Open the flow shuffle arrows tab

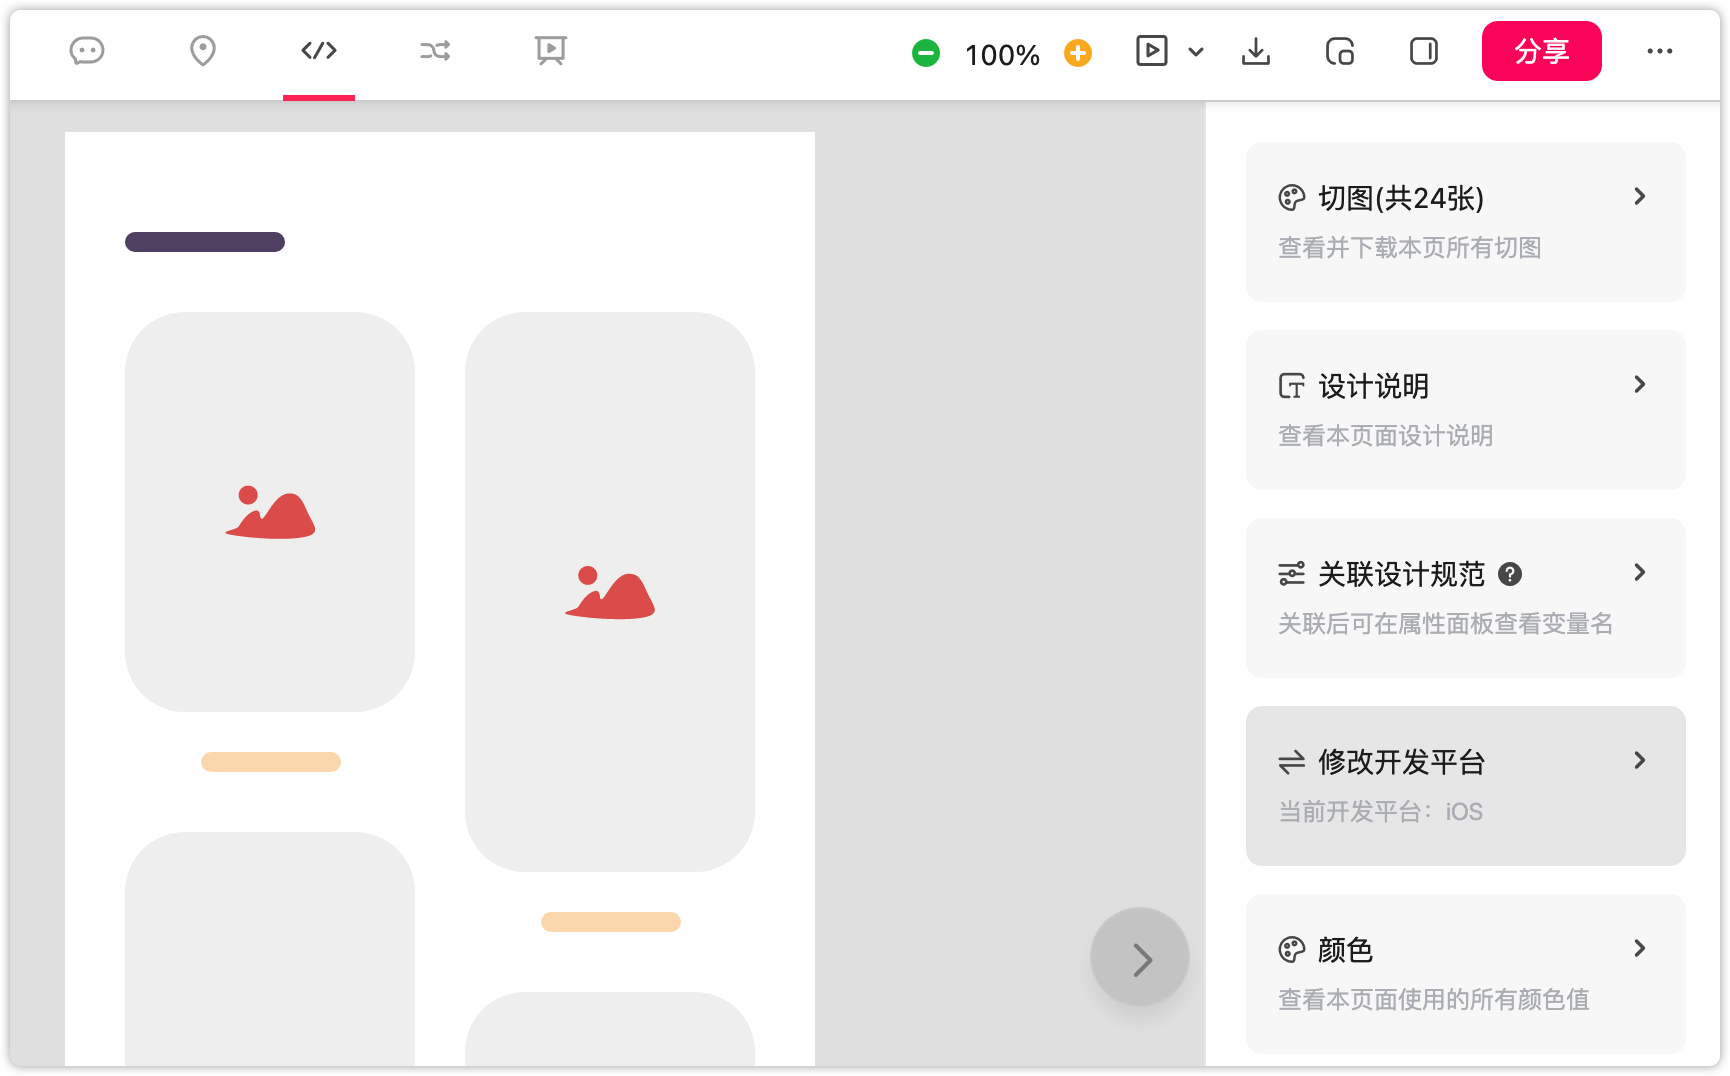pyautogui.click(x=435, y=51)
